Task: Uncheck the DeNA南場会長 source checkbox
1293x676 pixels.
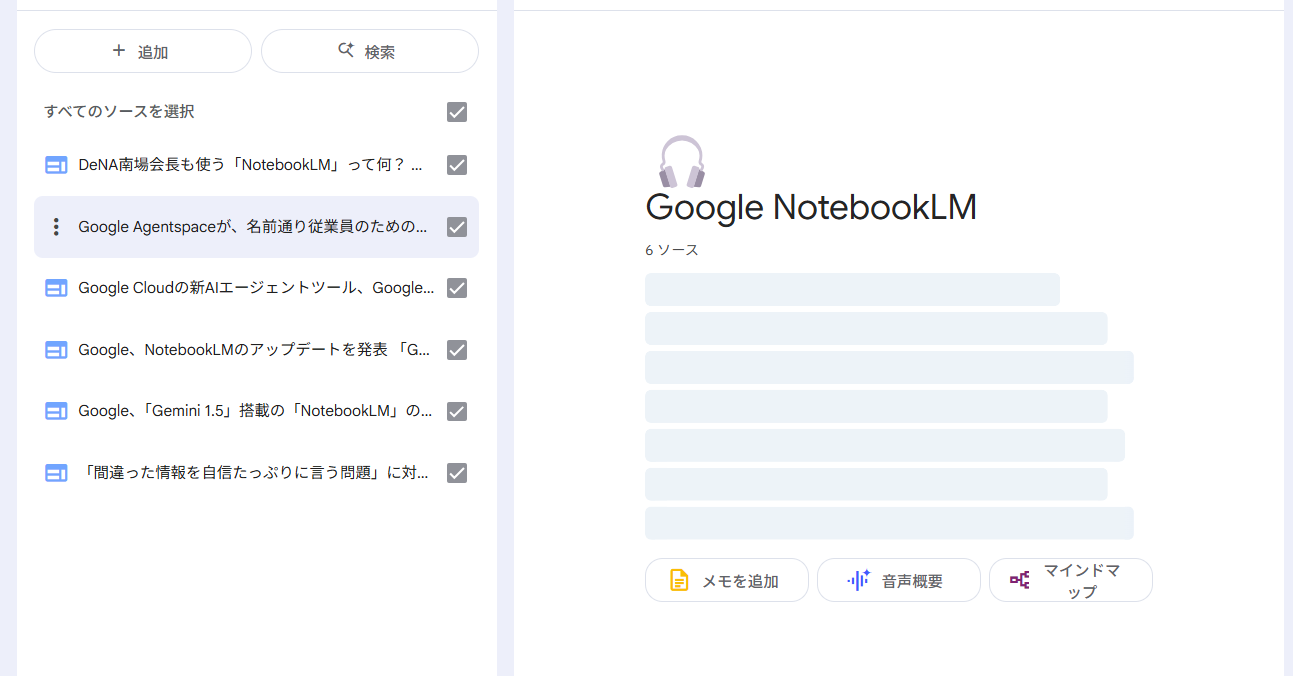Action: pyautogui.click(x=457, y=165)
